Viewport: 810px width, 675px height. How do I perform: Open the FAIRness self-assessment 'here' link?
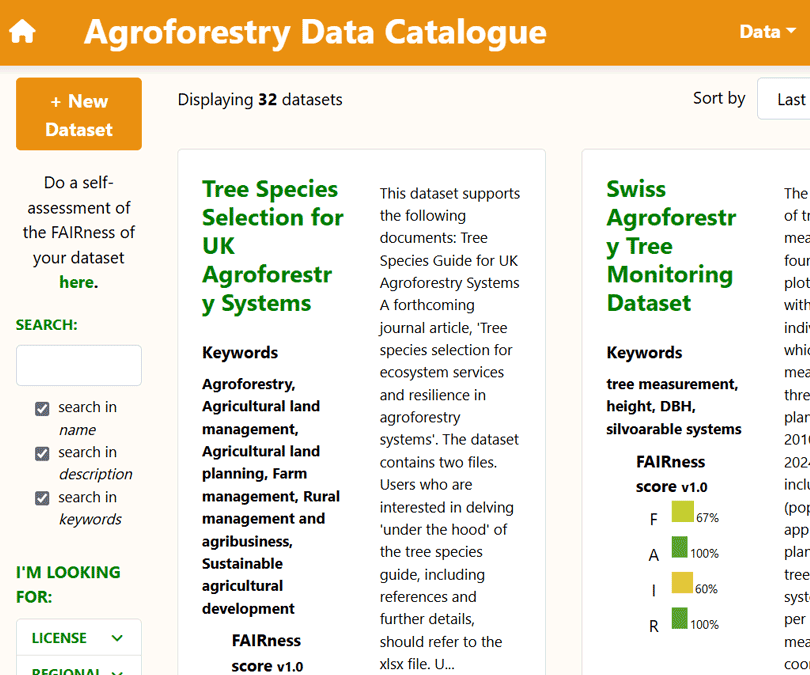point(76,282)
